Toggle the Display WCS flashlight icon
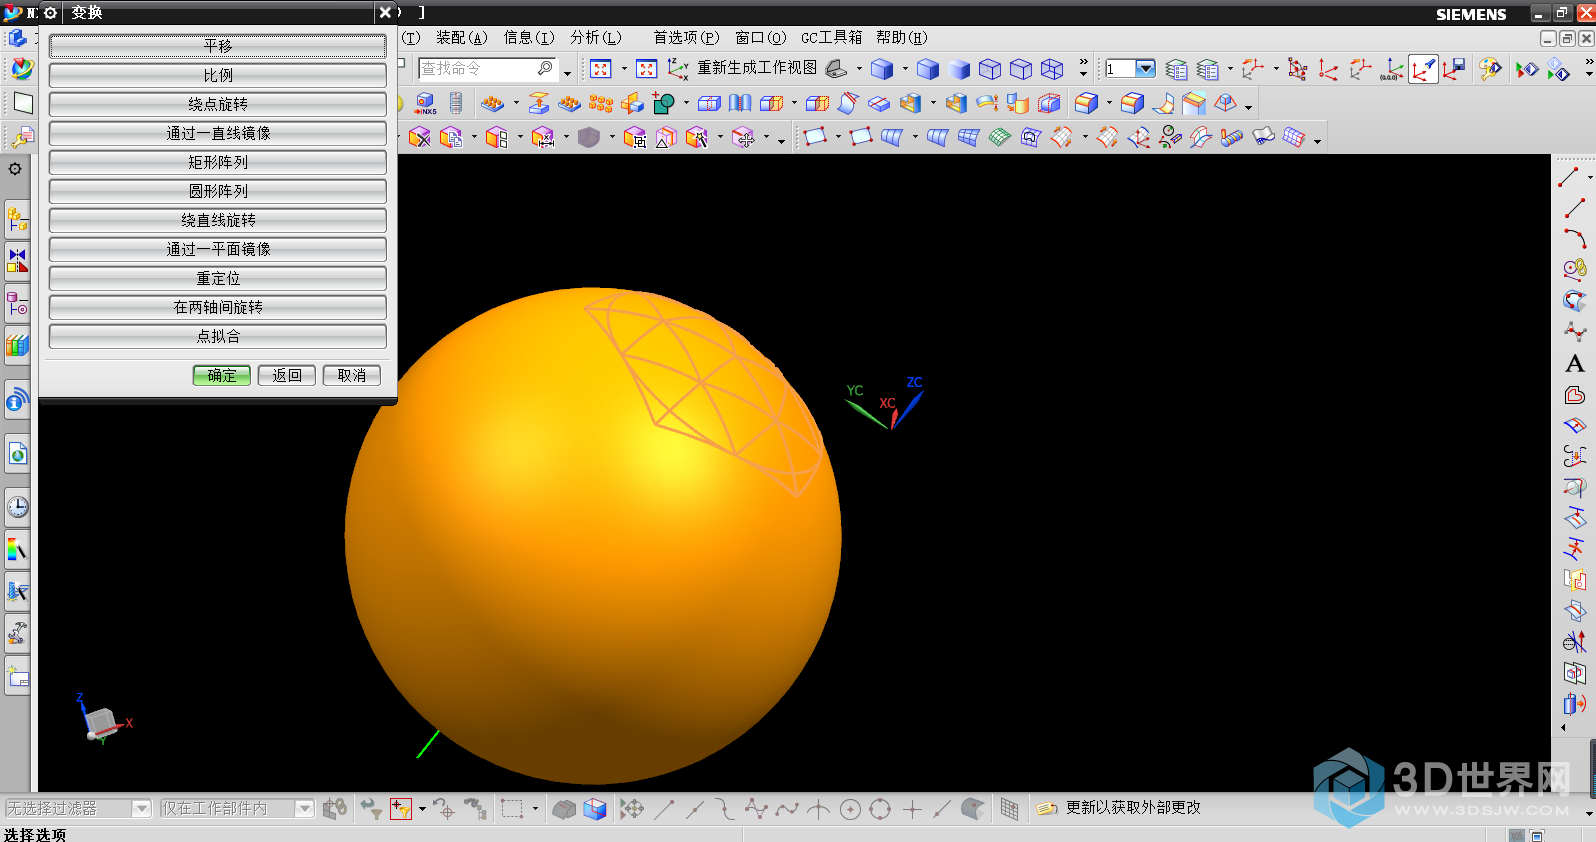The height and width of the screenshot is (842, 1596). pos(1422,69)
